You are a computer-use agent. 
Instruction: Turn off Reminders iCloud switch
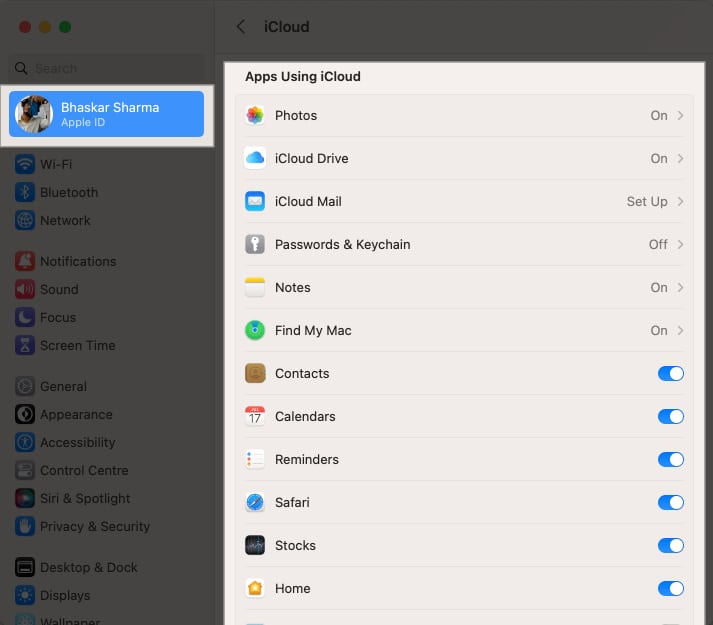[670, 459]
